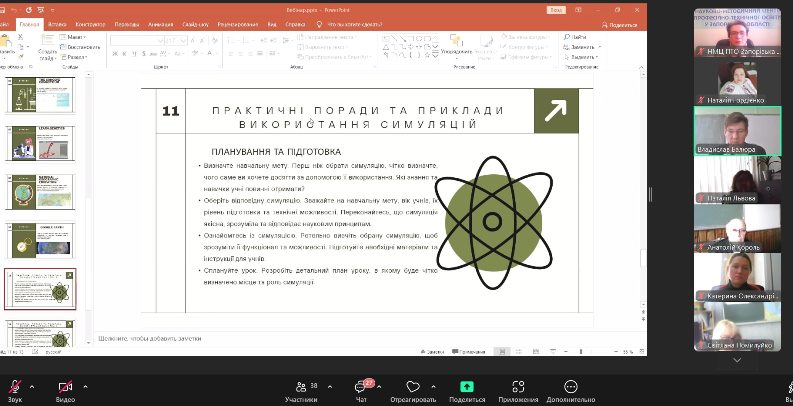Open the Приложения apps icon
793x406 pixels.
[x=518, y=387]
